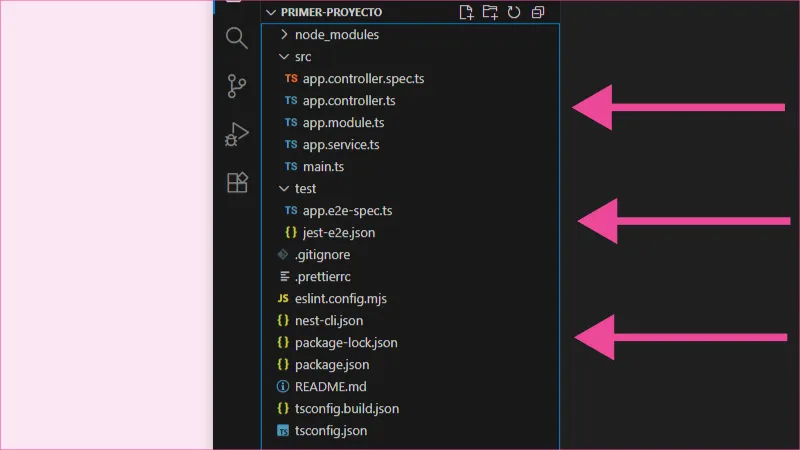Click the TS icon beside app.e2e-spec.ts
Screen dimensions: 800x450
(291, 210)
